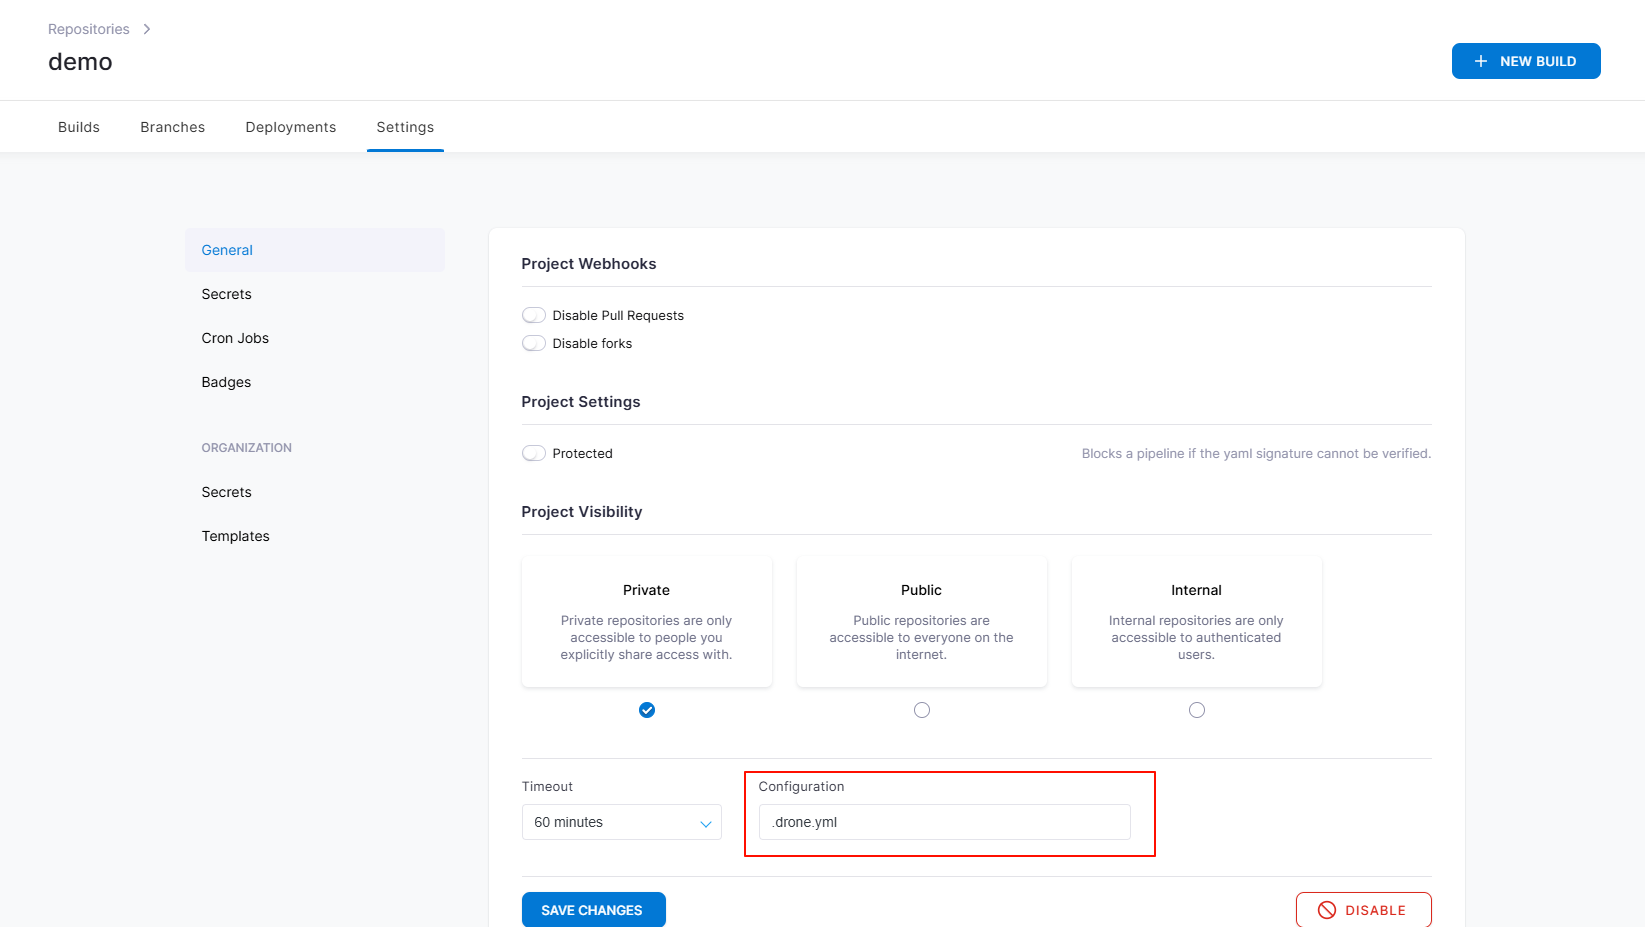Click the Save Changes button
The height and width of the screenshot is (927, 1645).
[x=594, y=910]
